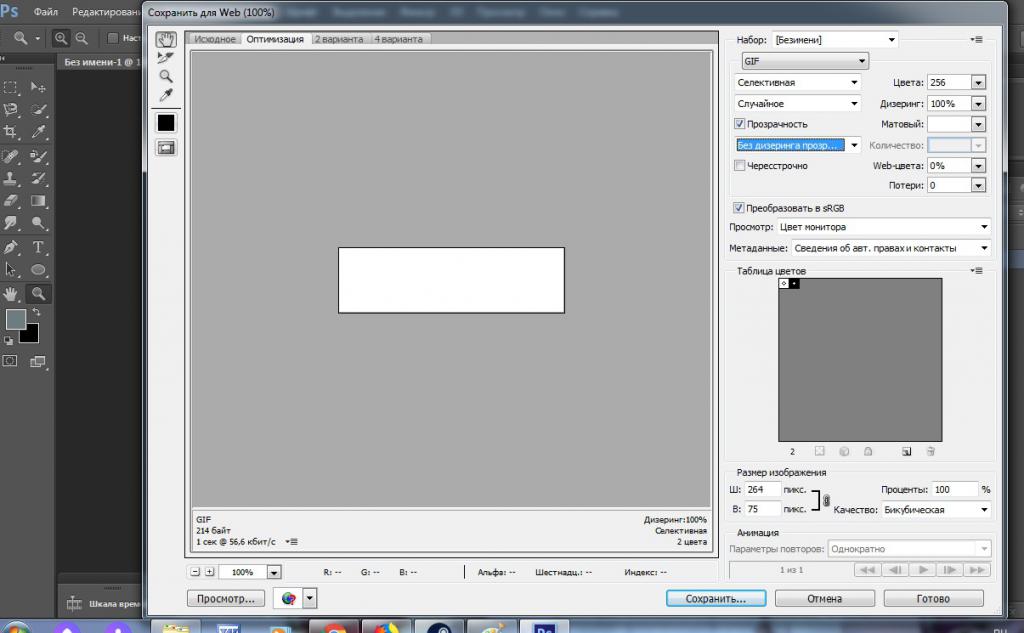Select the Eyedropper tool in the dialog
This screenshot has width=1024, height=633.
[x=166, y=95]
